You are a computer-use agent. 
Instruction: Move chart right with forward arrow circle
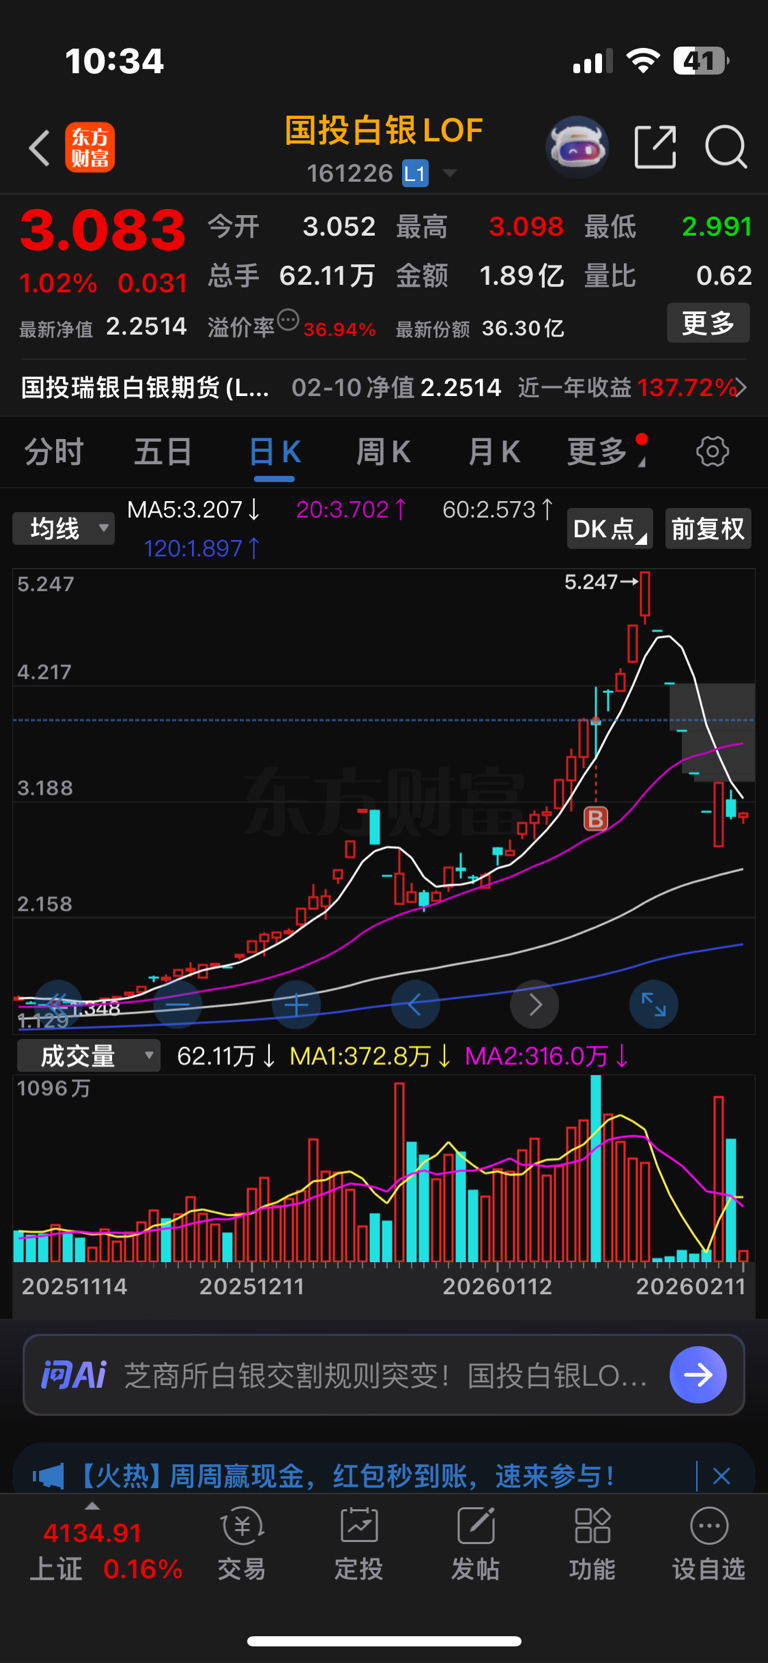(535, 1005)
